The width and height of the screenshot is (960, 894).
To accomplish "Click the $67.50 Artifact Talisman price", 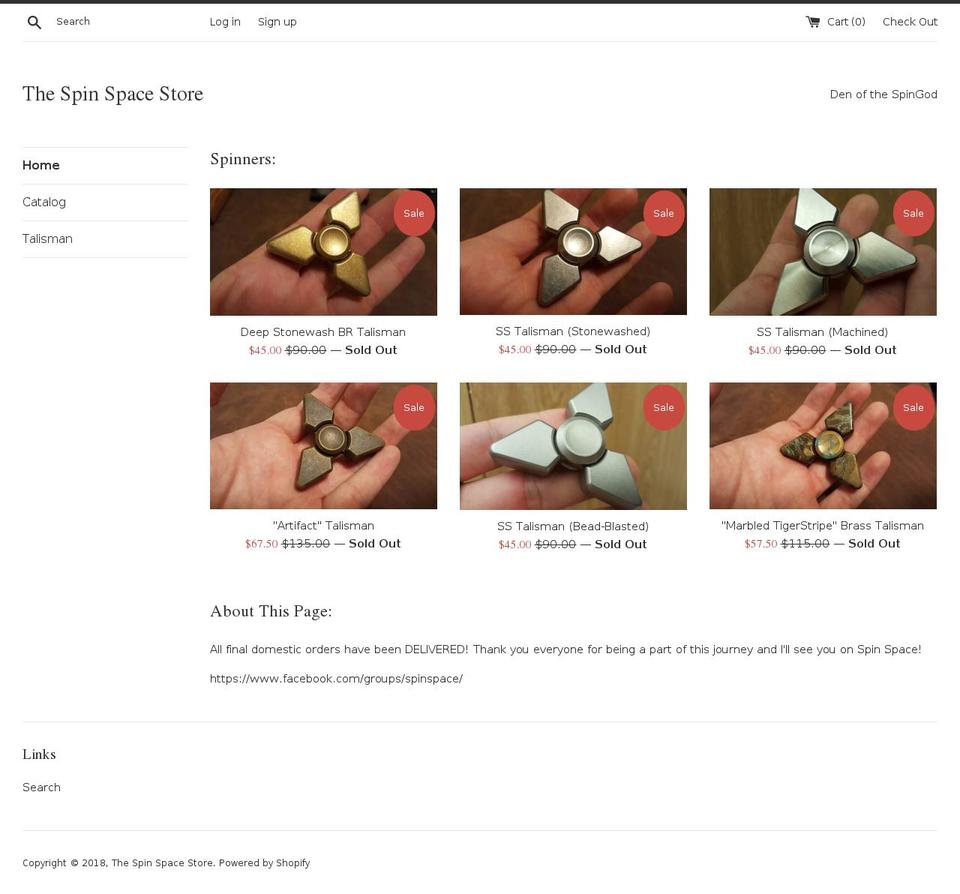I will (261, 544).
